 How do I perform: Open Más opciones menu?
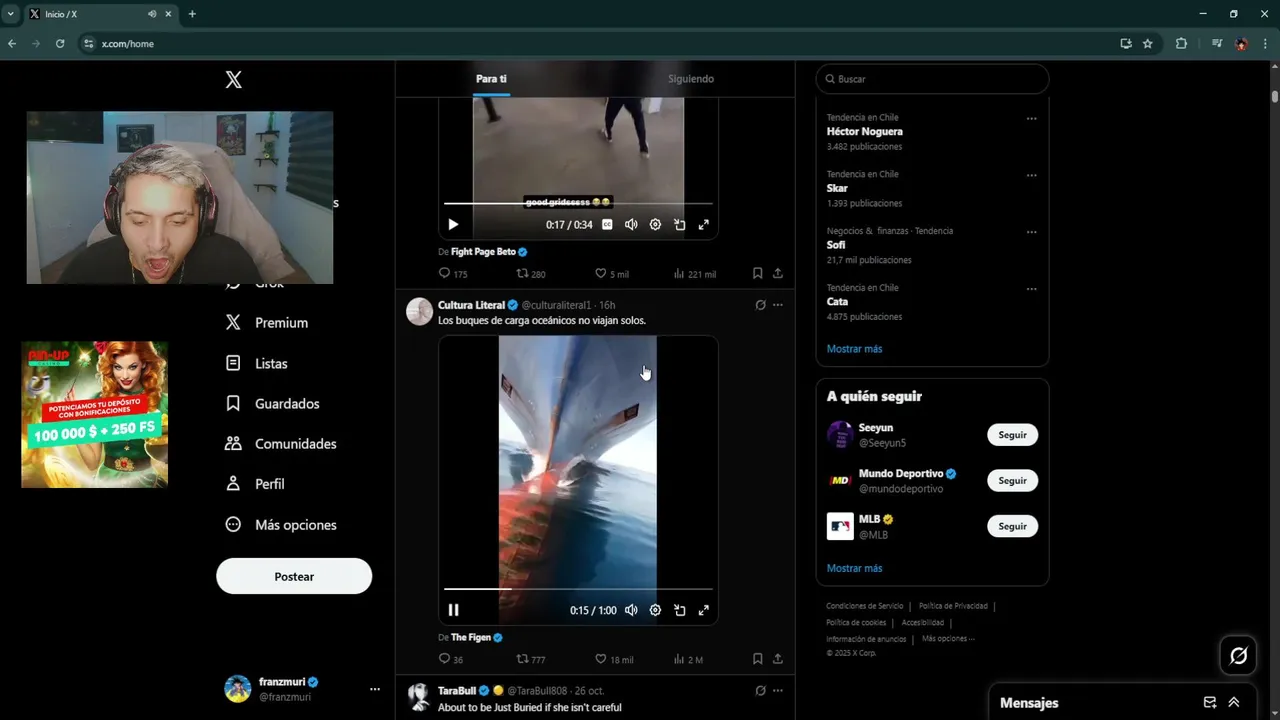280,525
